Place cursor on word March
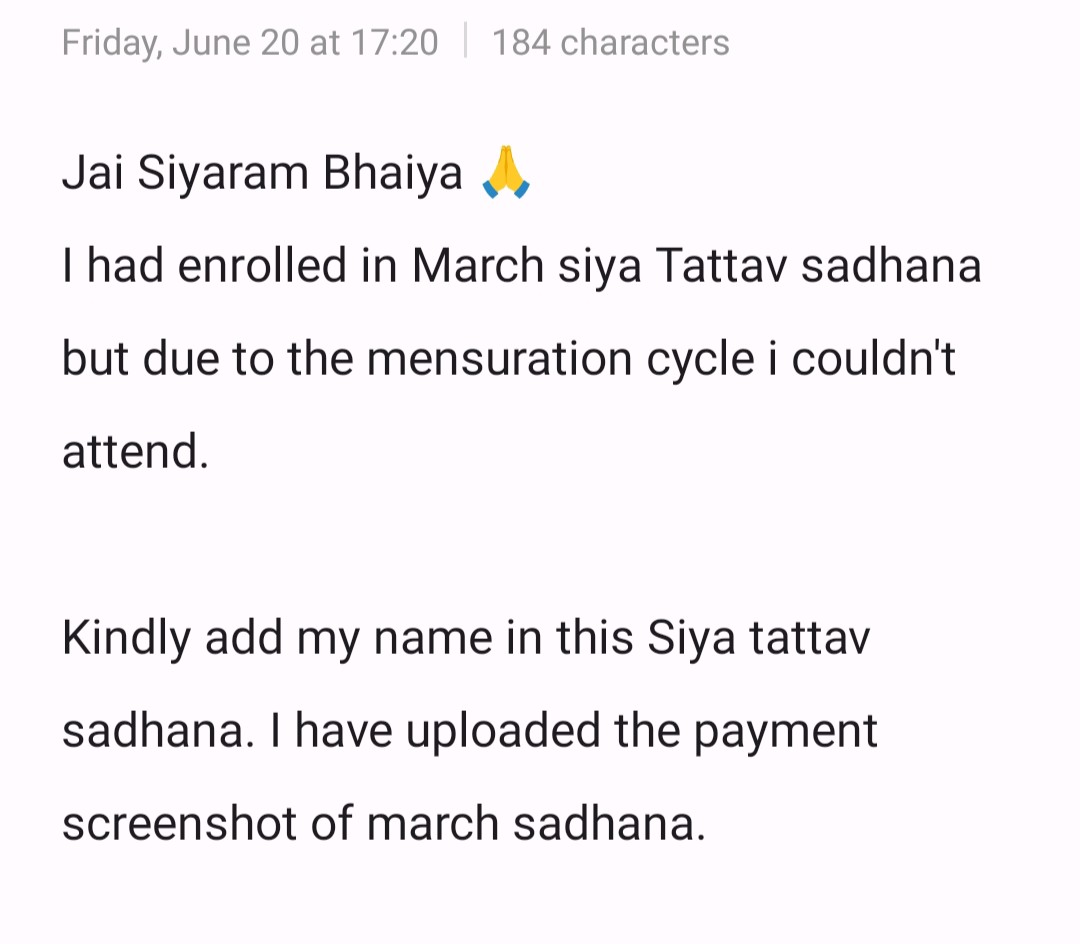The image size is (1080, 944). pyautogui.click(x=478, y=265)
